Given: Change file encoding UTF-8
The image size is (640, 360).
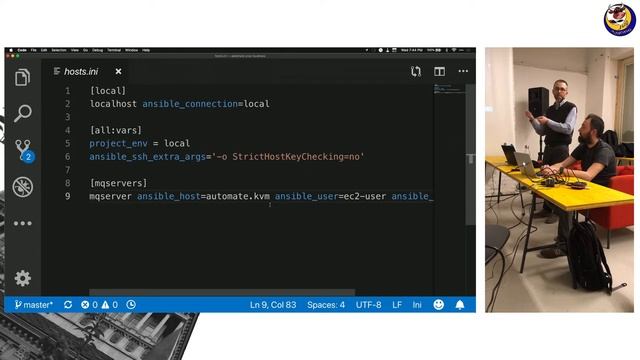Looking at the screenshot, I should click(368, 305).
